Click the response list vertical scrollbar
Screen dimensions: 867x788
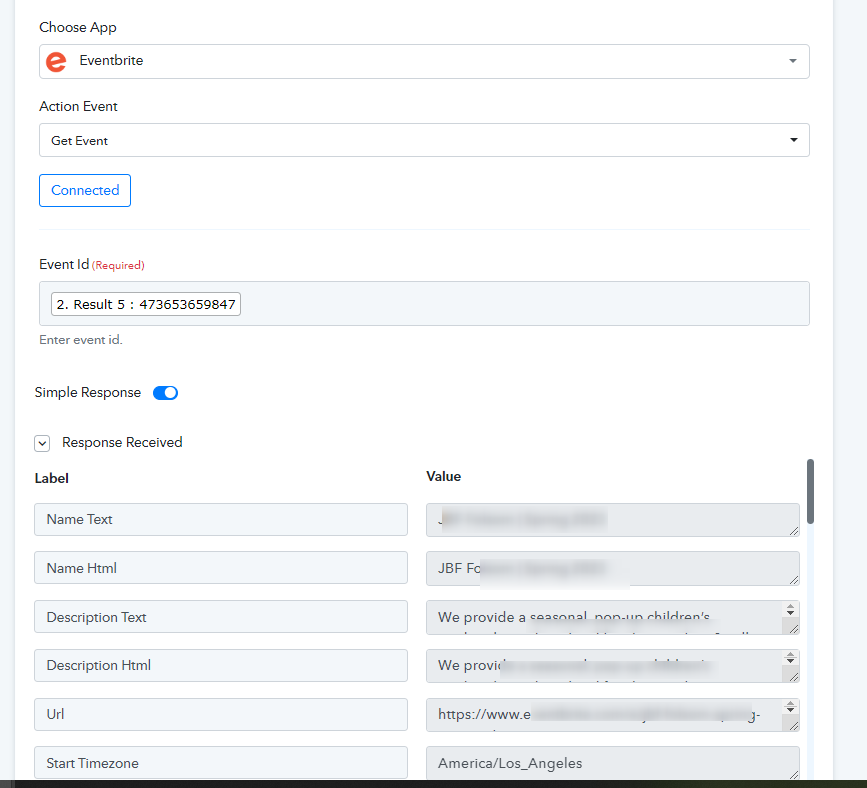[x=810, y=491]
